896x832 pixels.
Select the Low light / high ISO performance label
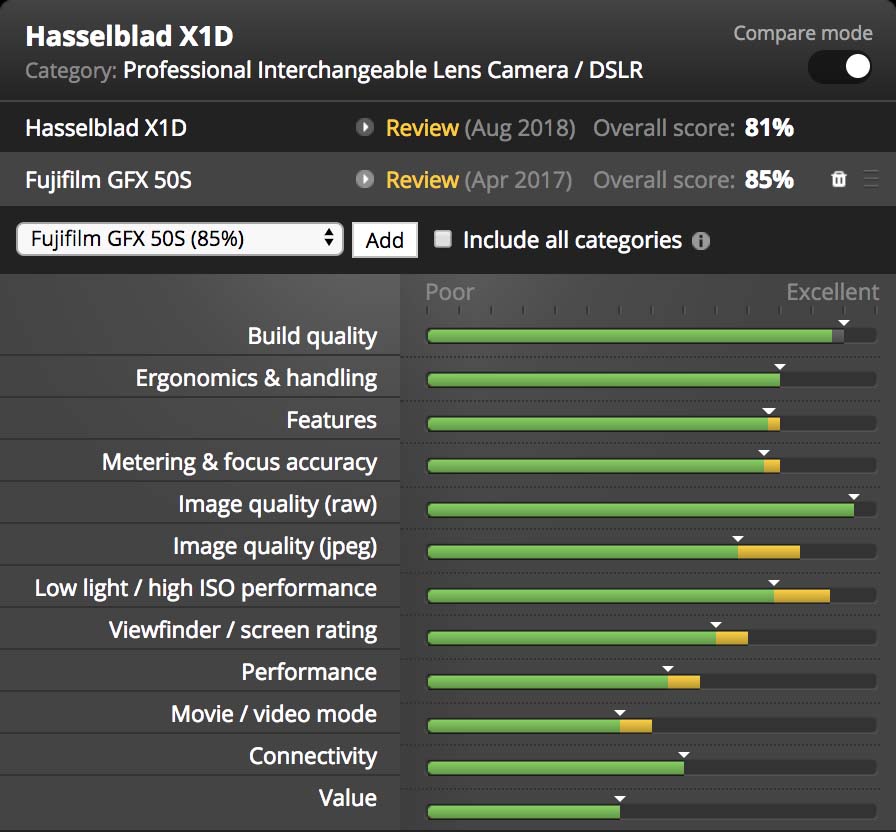206,589
